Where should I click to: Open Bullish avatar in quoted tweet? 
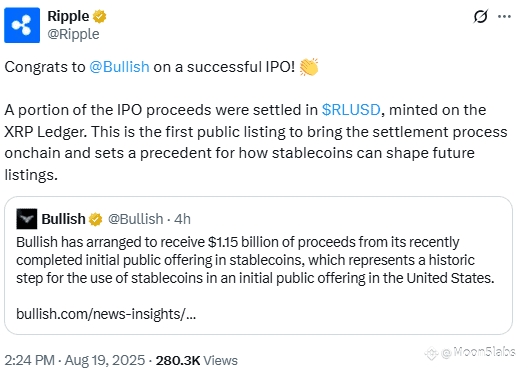tap(27, 219)
